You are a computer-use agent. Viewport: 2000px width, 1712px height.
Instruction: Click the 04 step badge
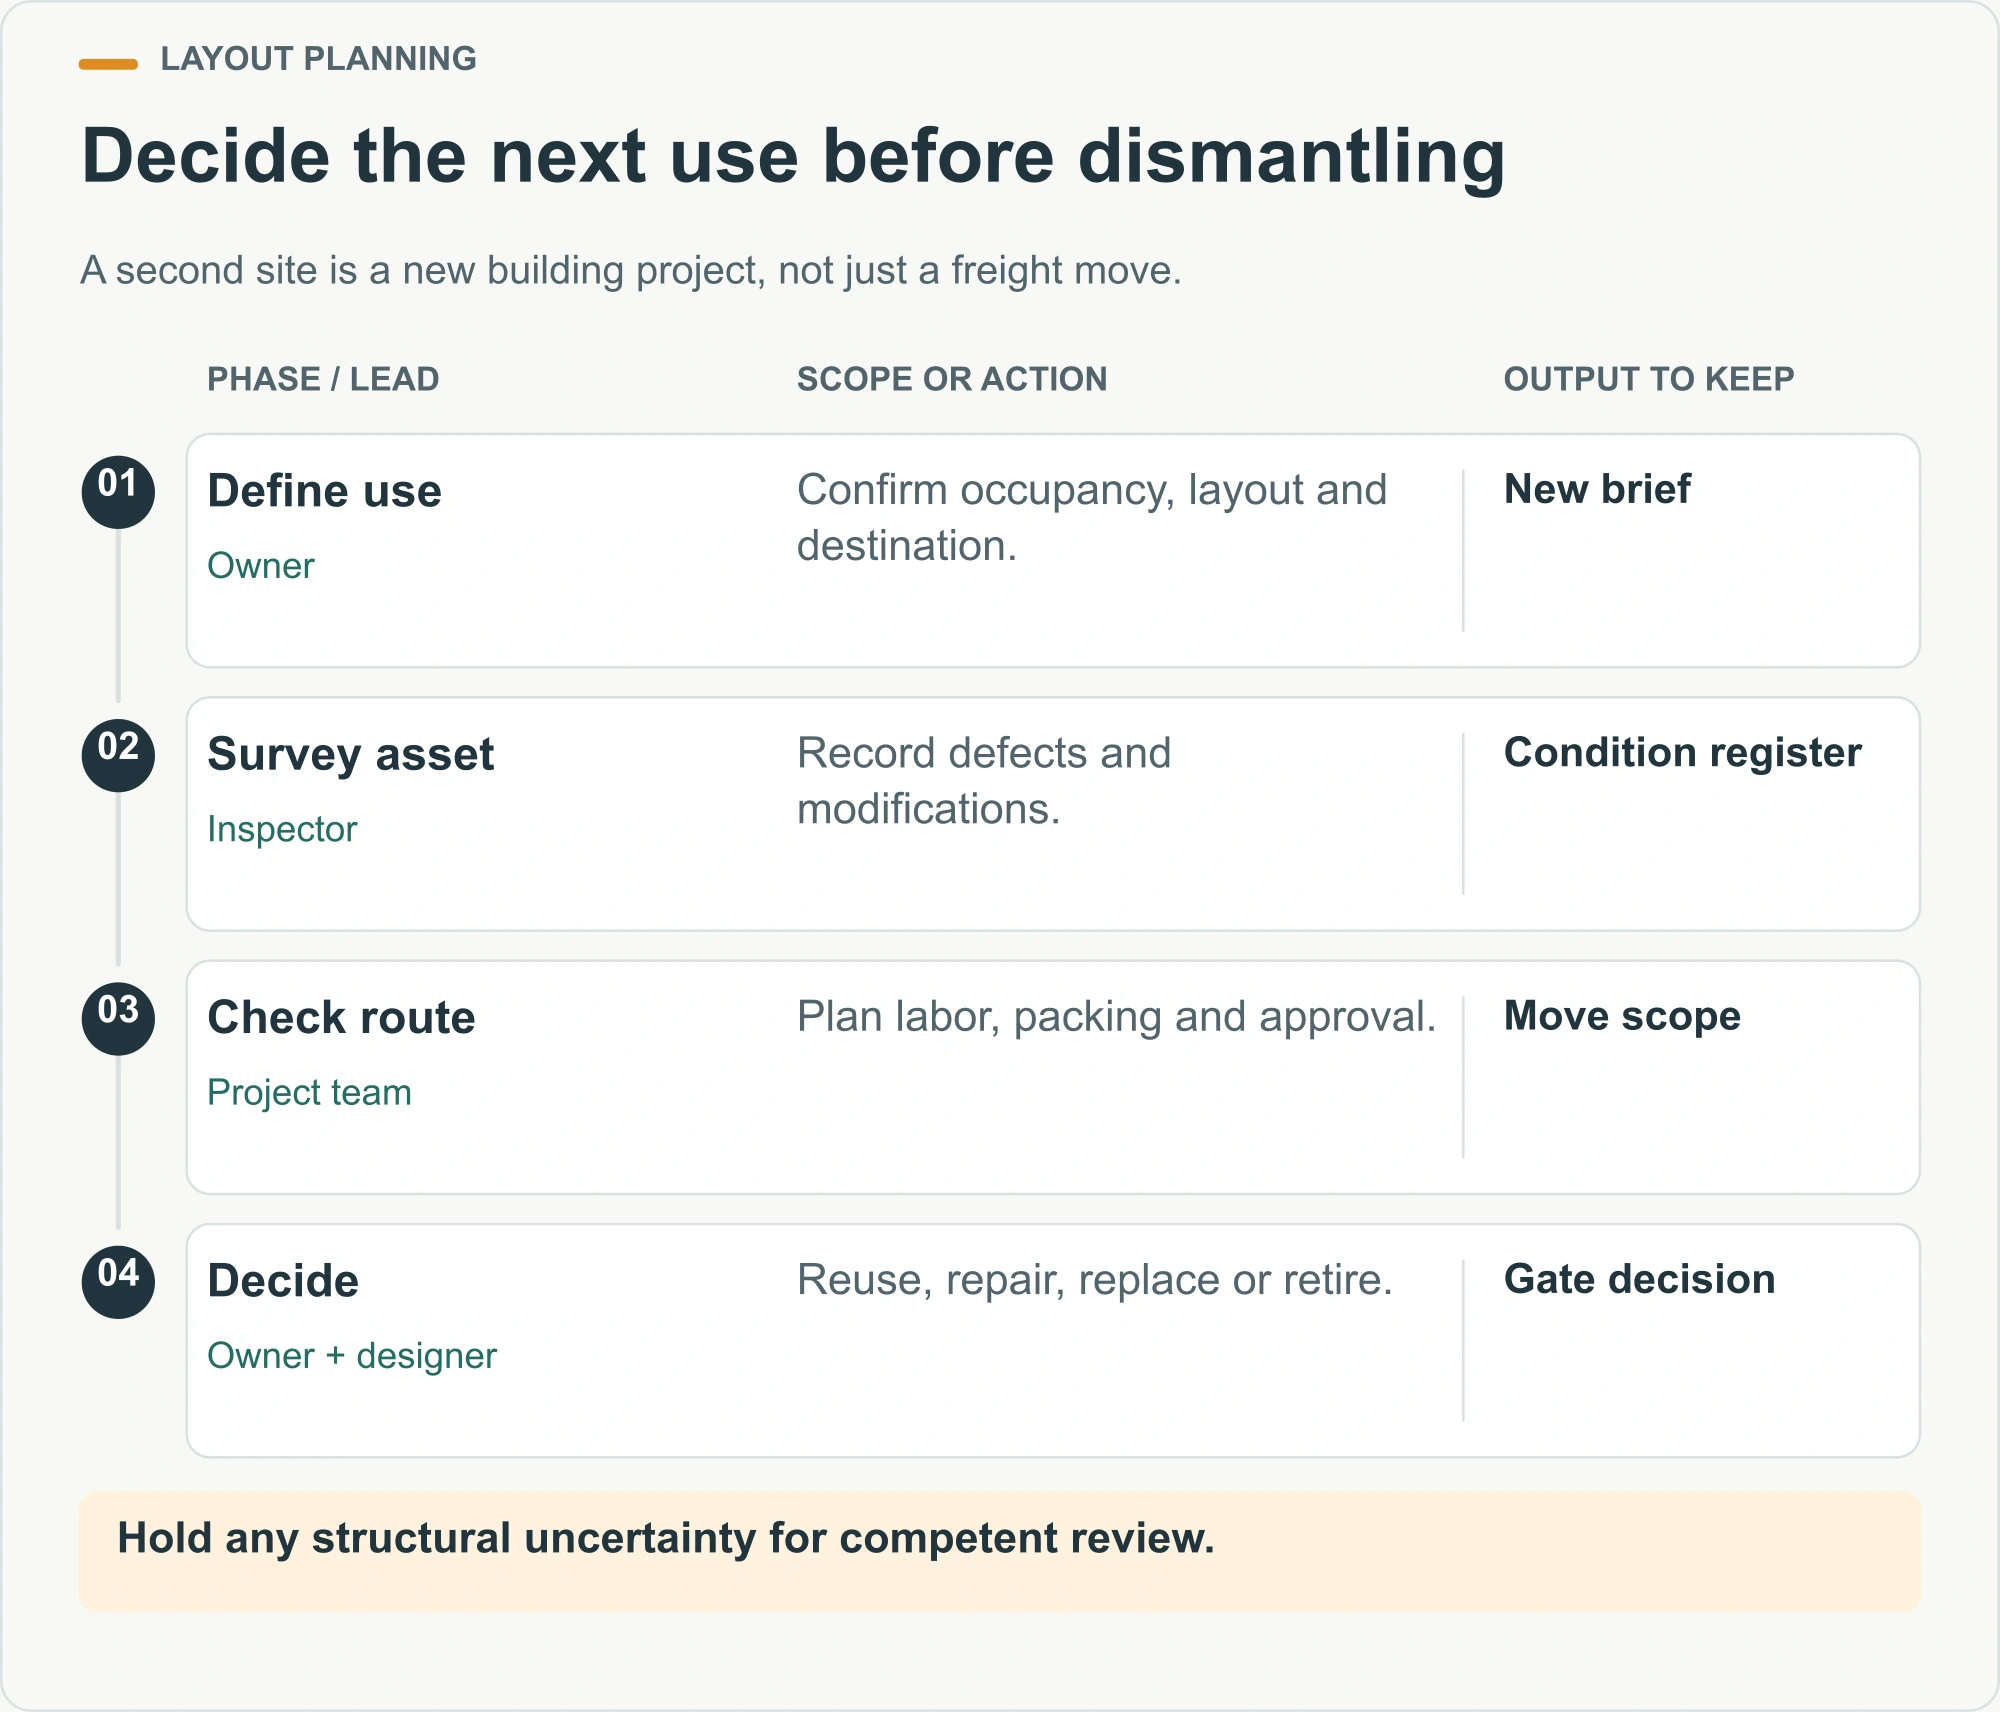point(118,1281)
